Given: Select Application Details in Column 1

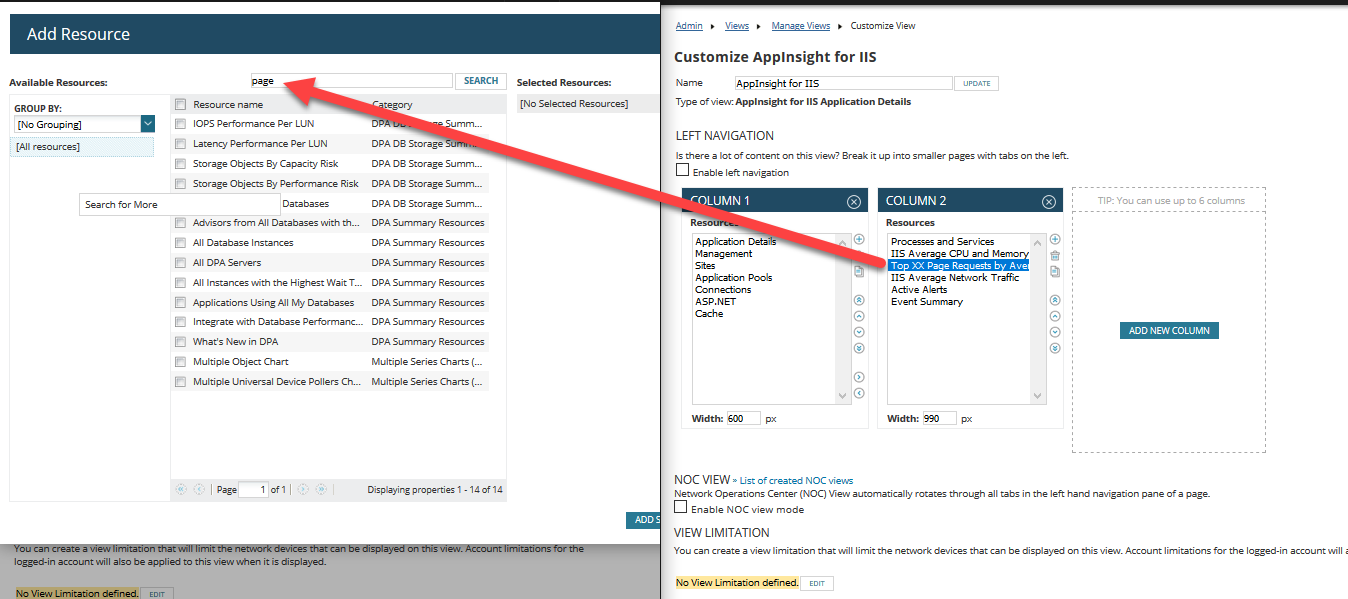Looking at the screenshot, I should (736, 242).
